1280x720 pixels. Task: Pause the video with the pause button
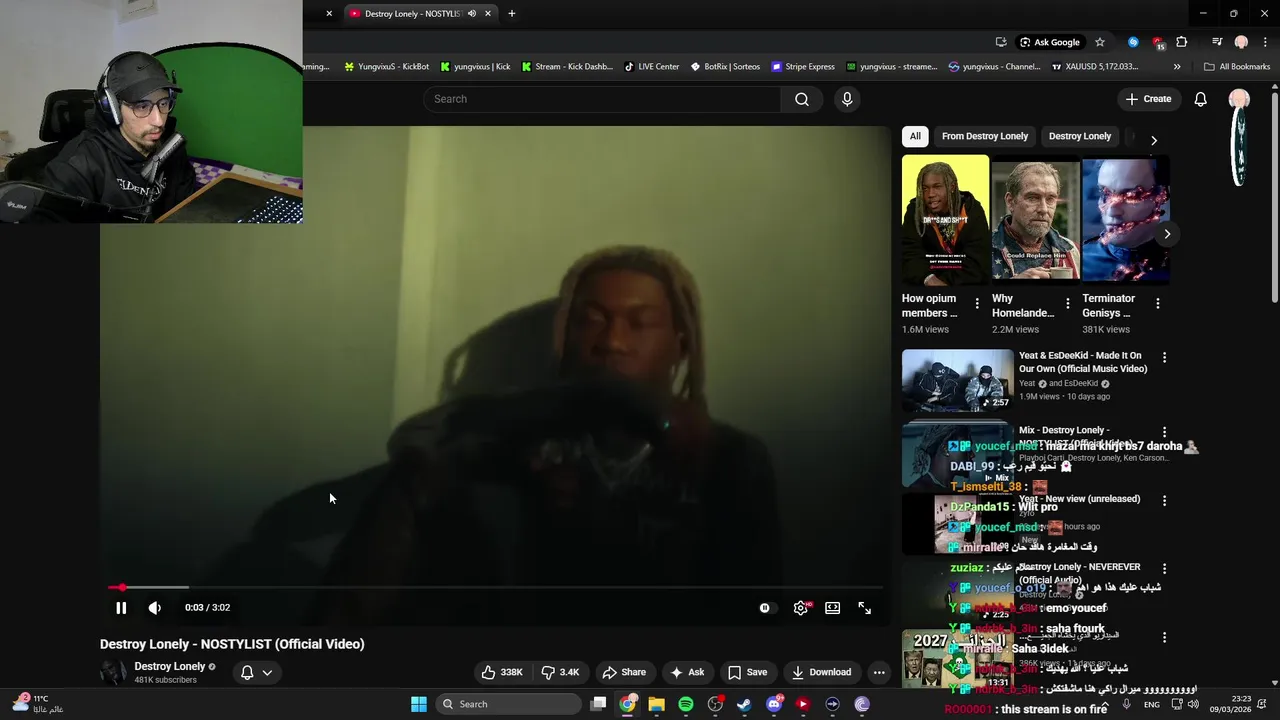(121, 608)
